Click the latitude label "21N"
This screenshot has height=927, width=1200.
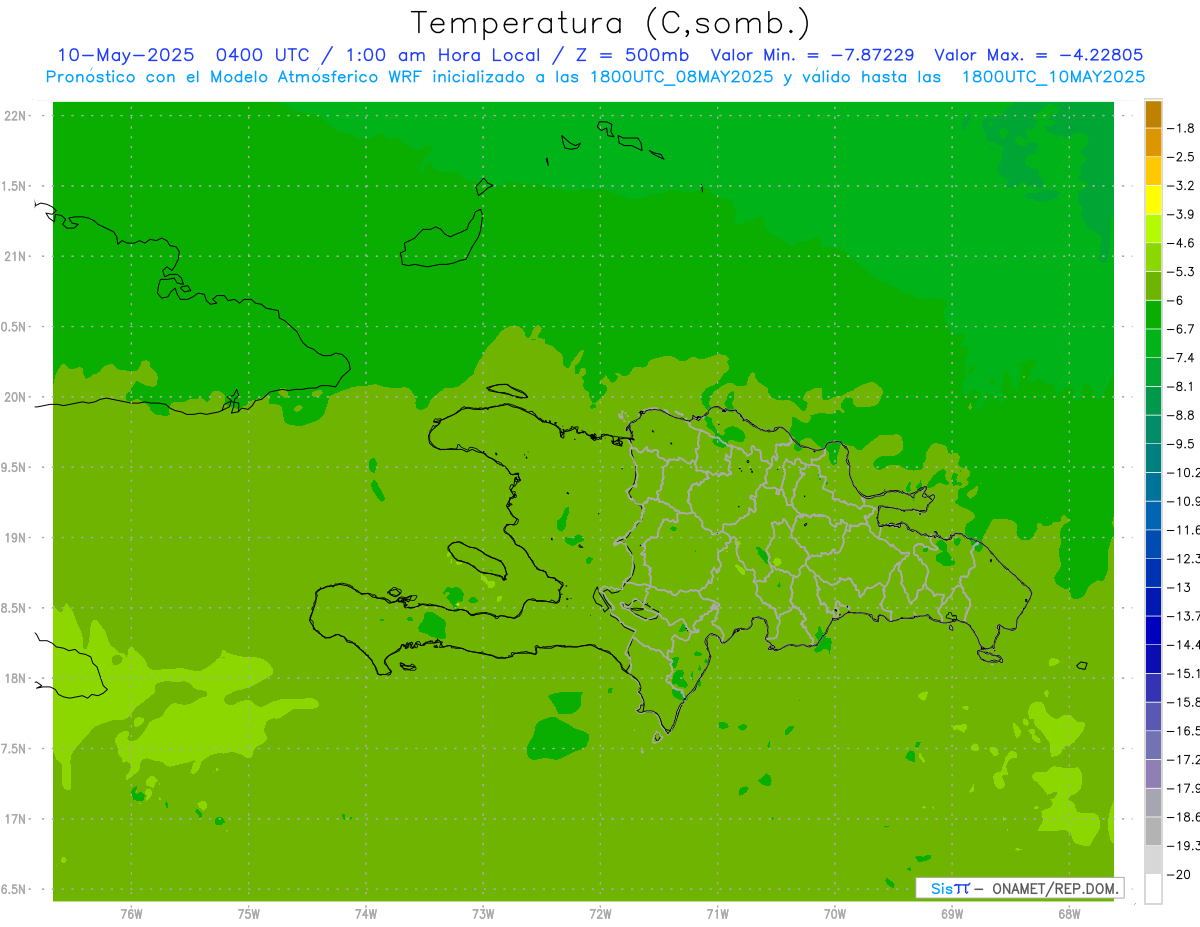(17, 256)
